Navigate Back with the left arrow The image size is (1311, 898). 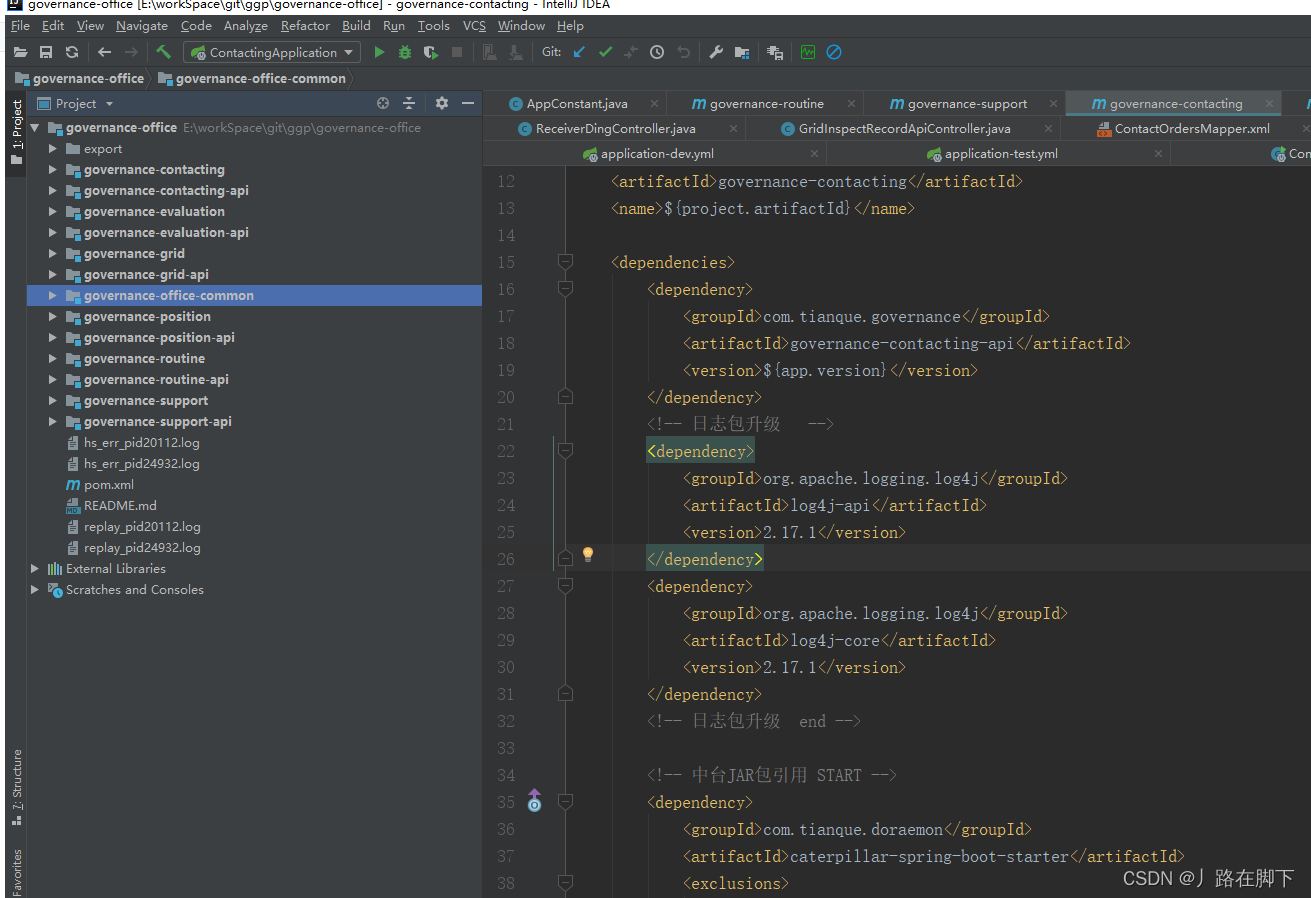pos(104,52)
